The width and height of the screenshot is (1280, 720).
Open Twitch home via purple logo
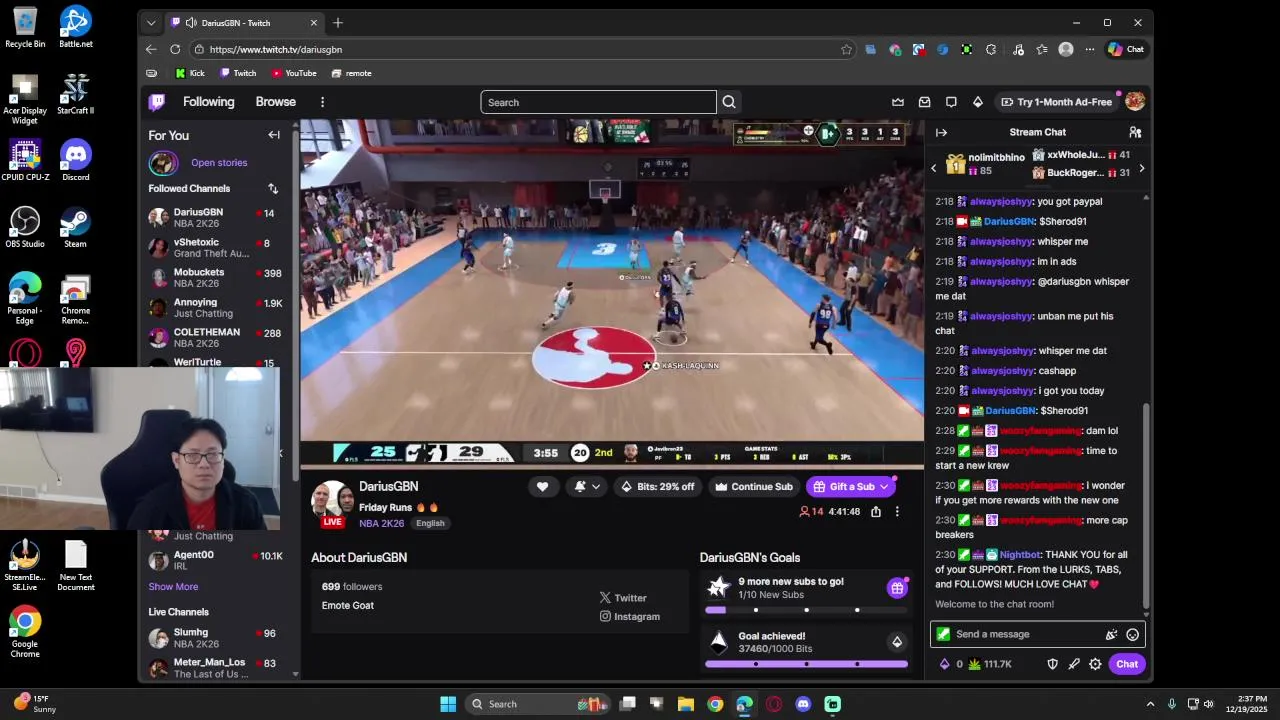point(157,102)
